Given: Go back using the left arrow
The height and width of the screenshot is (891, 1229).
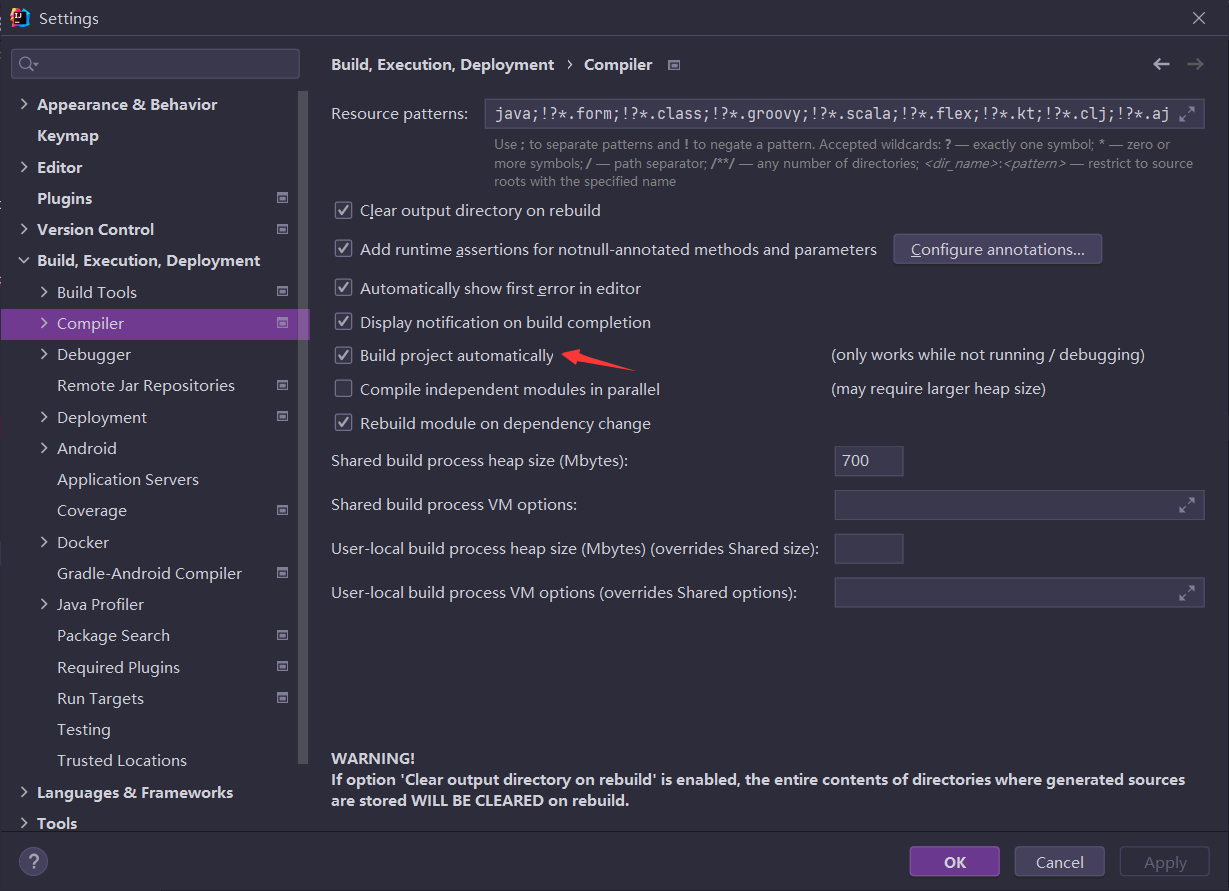Looking at the screenshot, I should point(1161,64).
